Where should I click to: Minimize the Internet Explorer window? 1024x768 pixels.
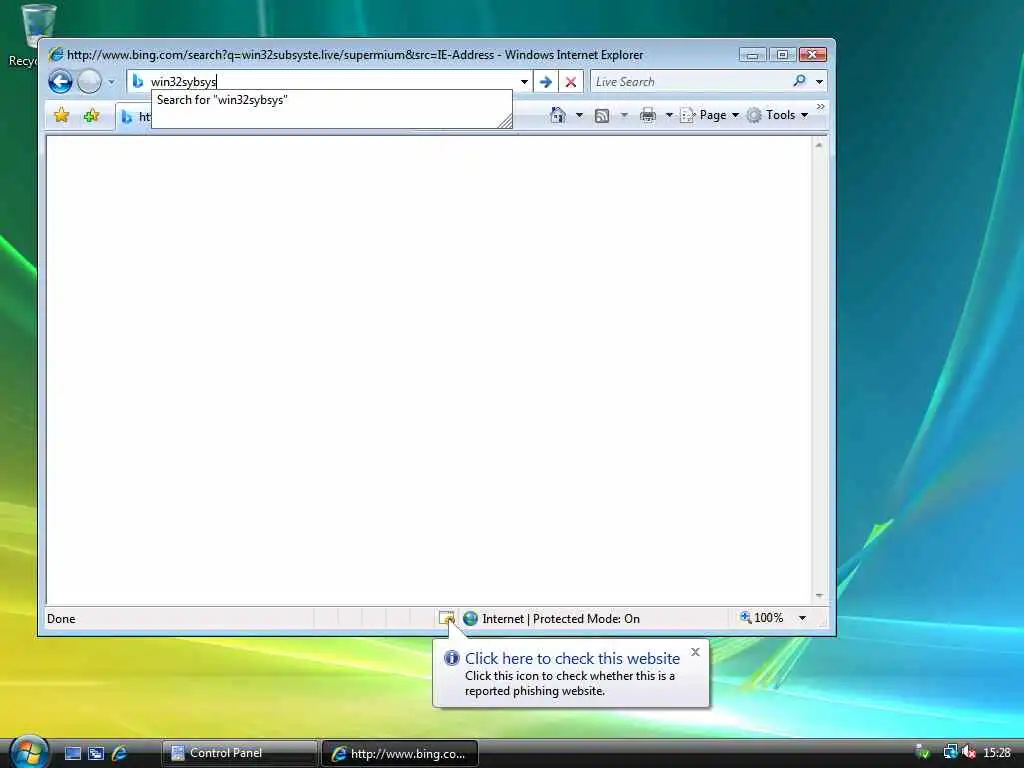pos(752,55)
